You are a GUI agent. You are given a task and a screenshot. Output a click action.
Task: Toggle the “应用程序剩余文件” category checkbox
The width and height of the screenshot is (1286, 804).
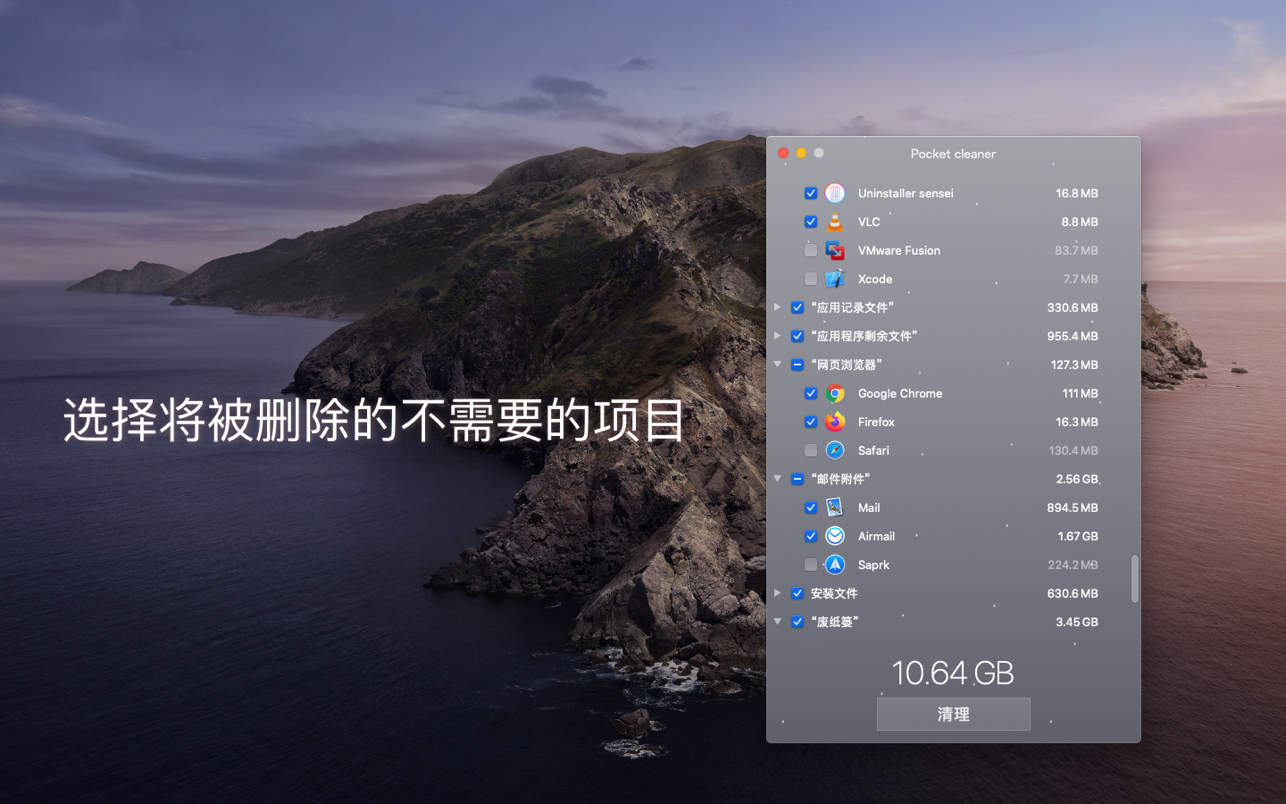pyautogui.click(x=797, y=336)
